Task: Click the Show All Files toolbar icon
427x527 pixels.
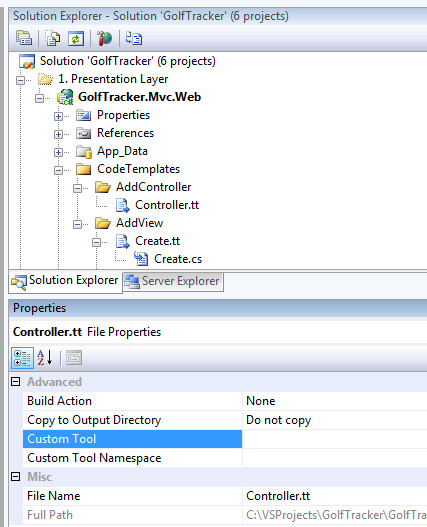Action: pos(53,38)
